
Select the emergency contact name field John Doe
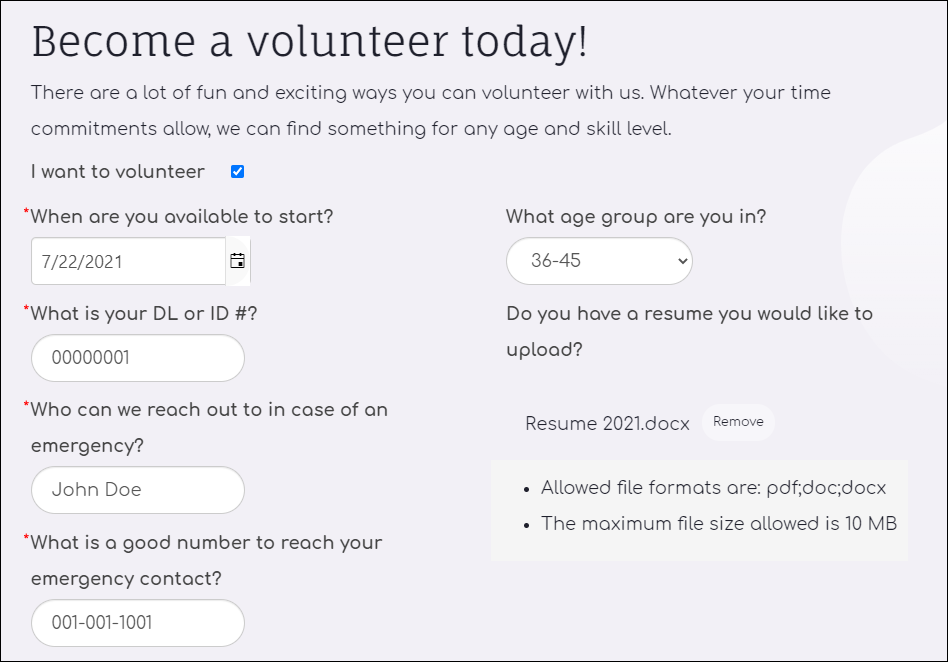tap(138, 490)
